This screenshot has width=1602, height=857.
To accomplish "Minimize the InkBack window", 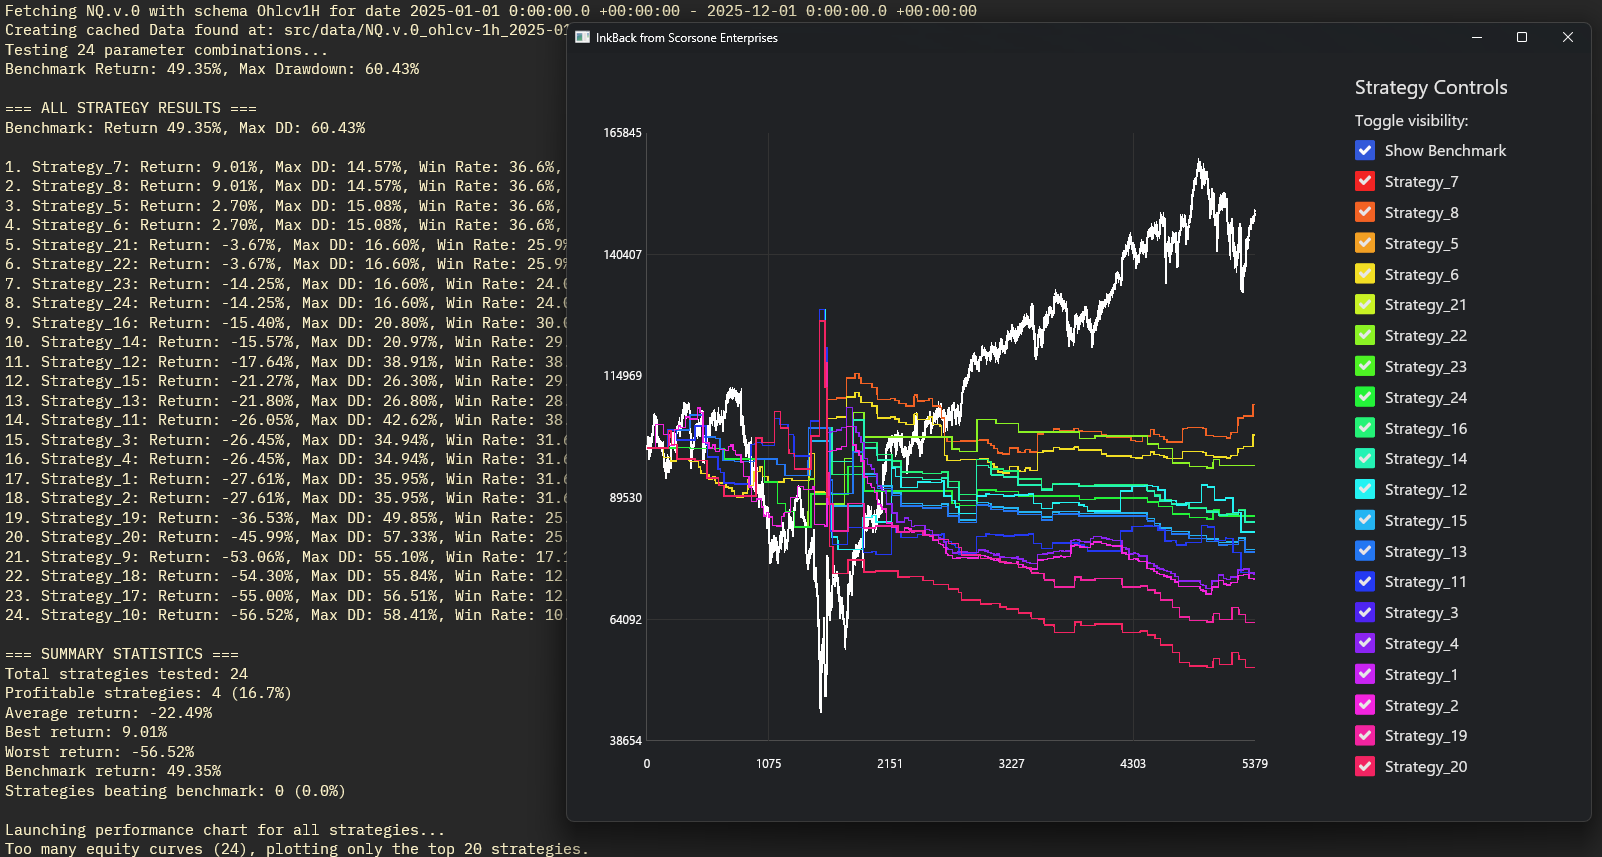I will (1477, 37).
